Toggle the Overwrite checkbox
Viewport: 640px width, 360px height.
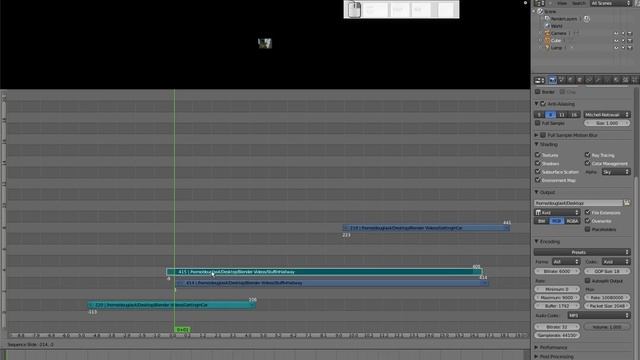point(587,221)
